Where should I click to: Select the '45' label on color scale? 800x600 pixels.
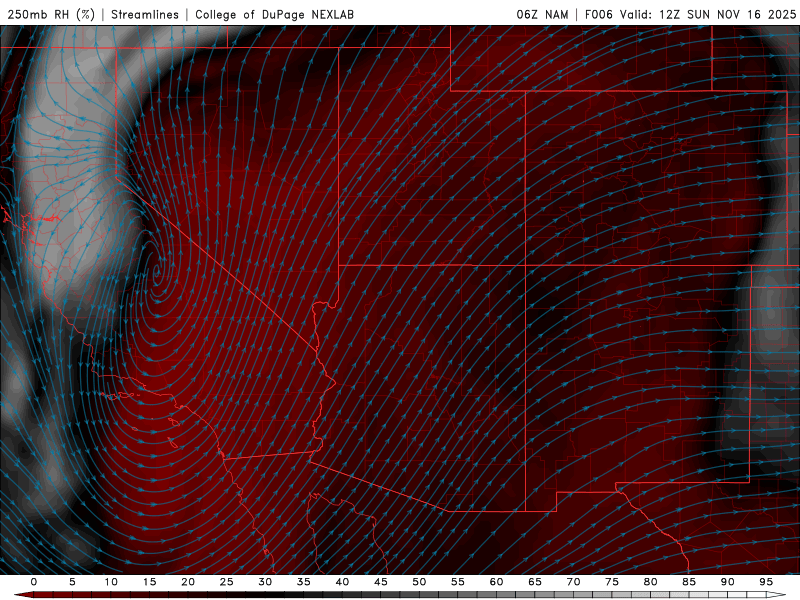point(381,582)
